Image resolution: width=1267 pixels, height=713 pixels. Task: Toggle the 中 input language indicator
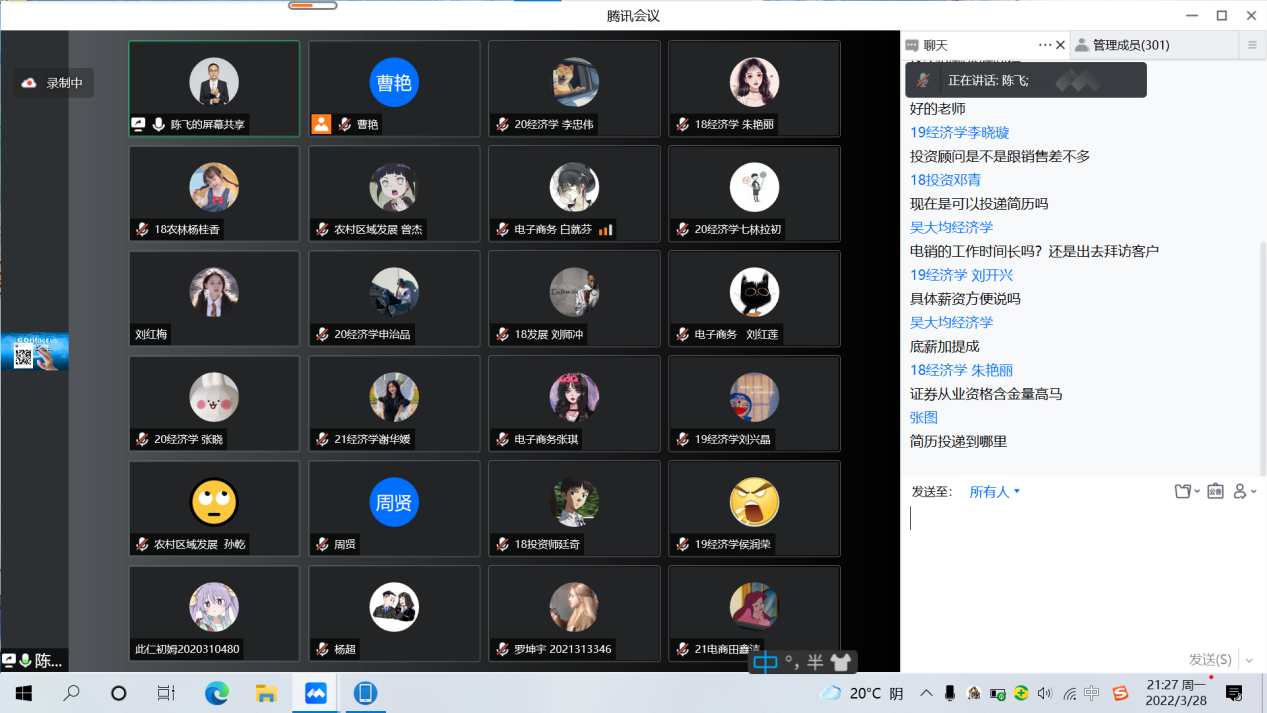765,662
